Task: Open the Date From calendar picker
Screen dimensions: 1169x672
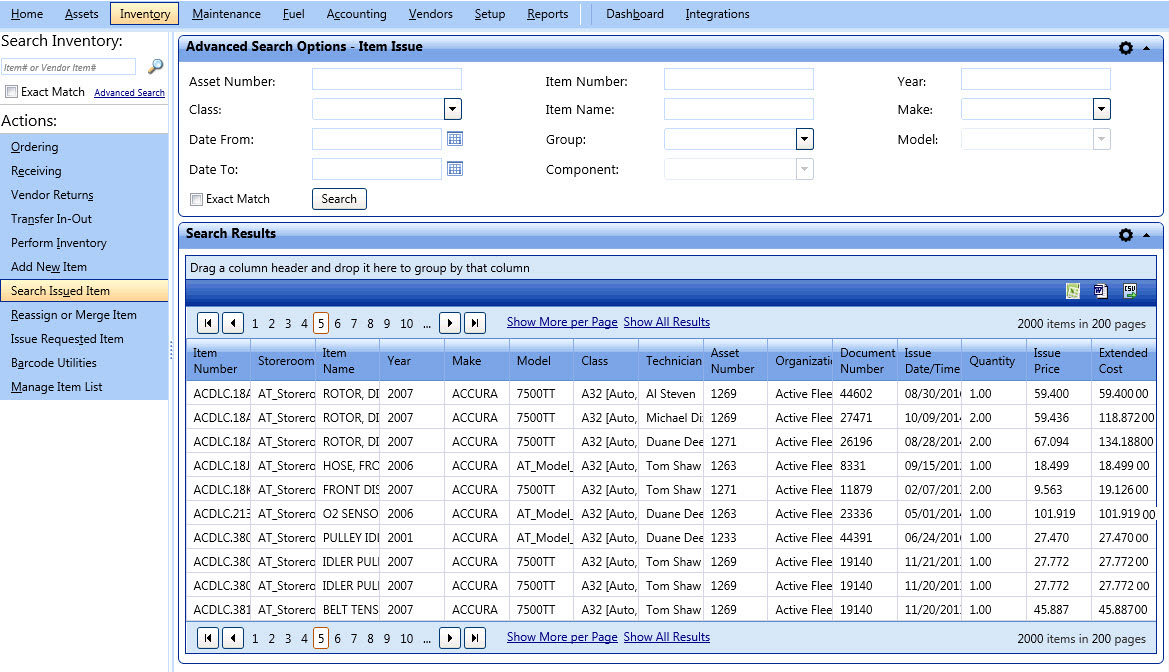Action: [455, 139]
